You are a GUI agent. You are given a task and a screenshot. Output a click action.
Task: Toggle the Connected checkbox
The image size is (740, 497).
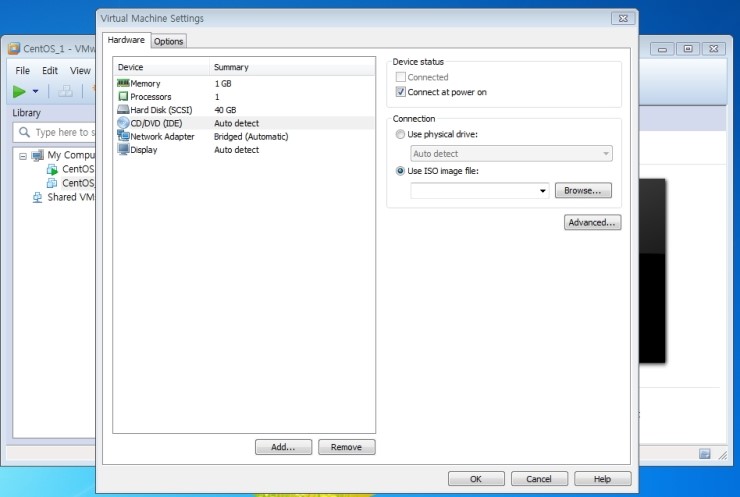pos(400,77)
